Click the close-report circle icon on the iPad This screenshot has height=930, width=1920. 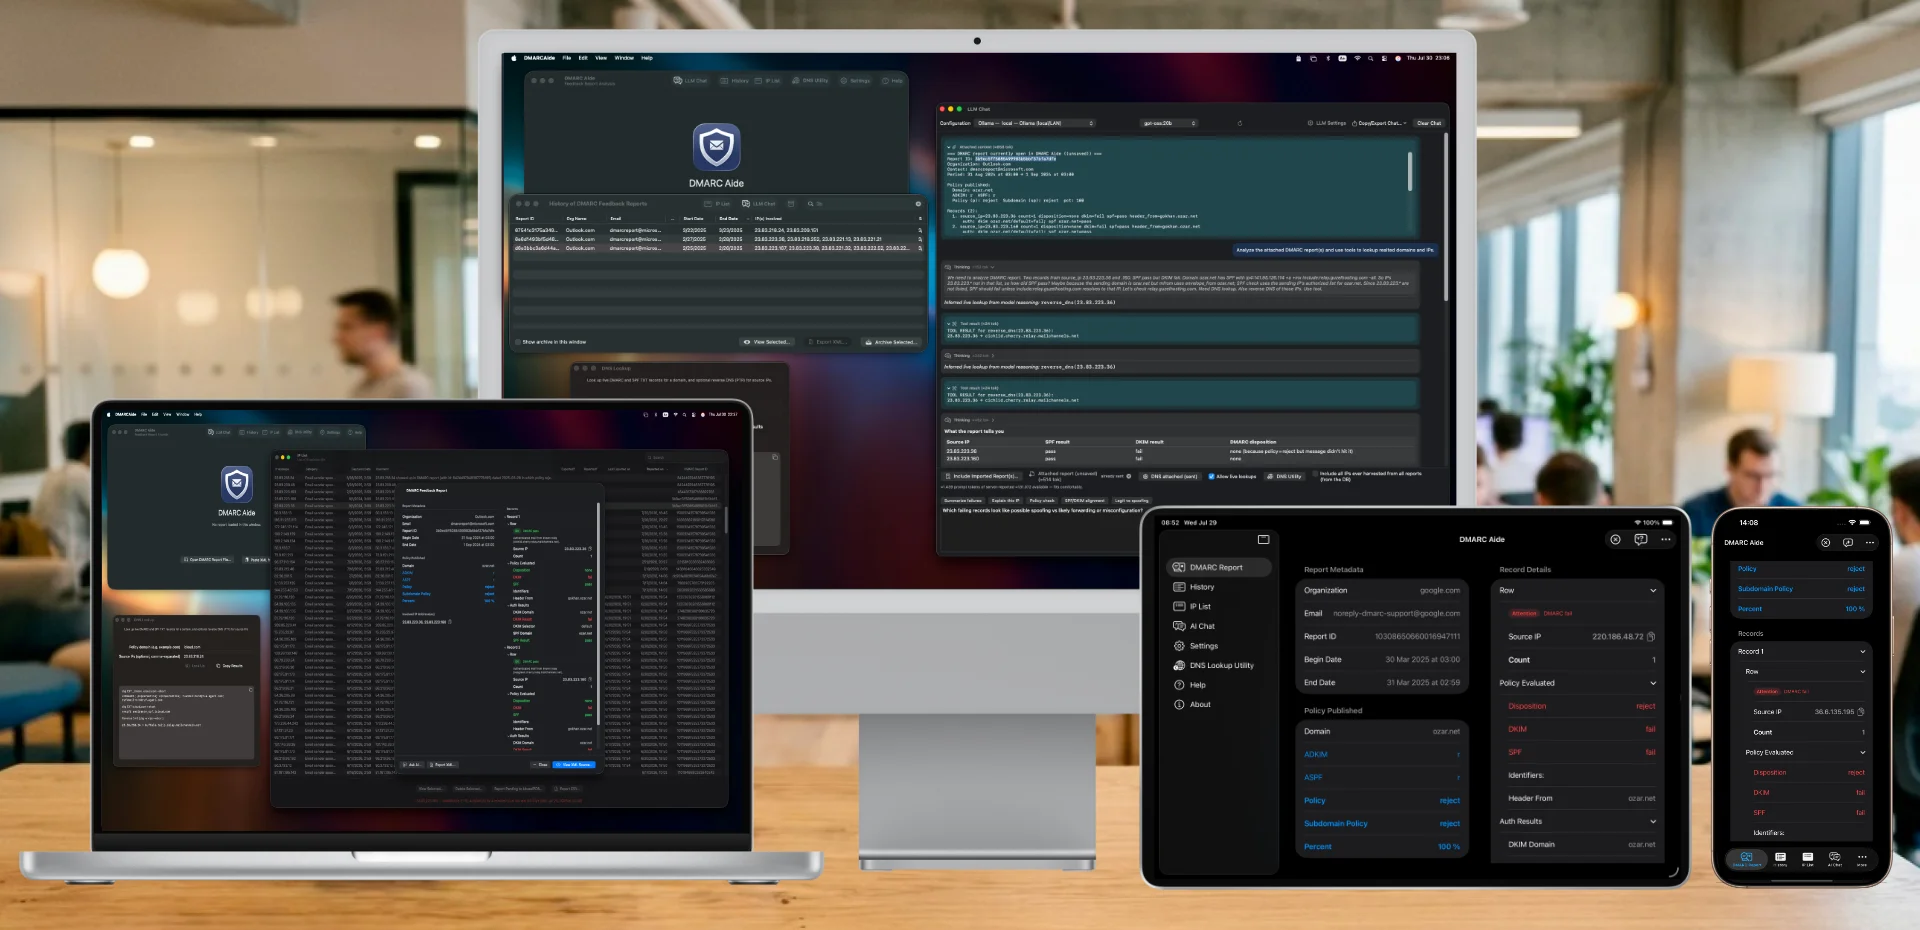point(1615,539)
